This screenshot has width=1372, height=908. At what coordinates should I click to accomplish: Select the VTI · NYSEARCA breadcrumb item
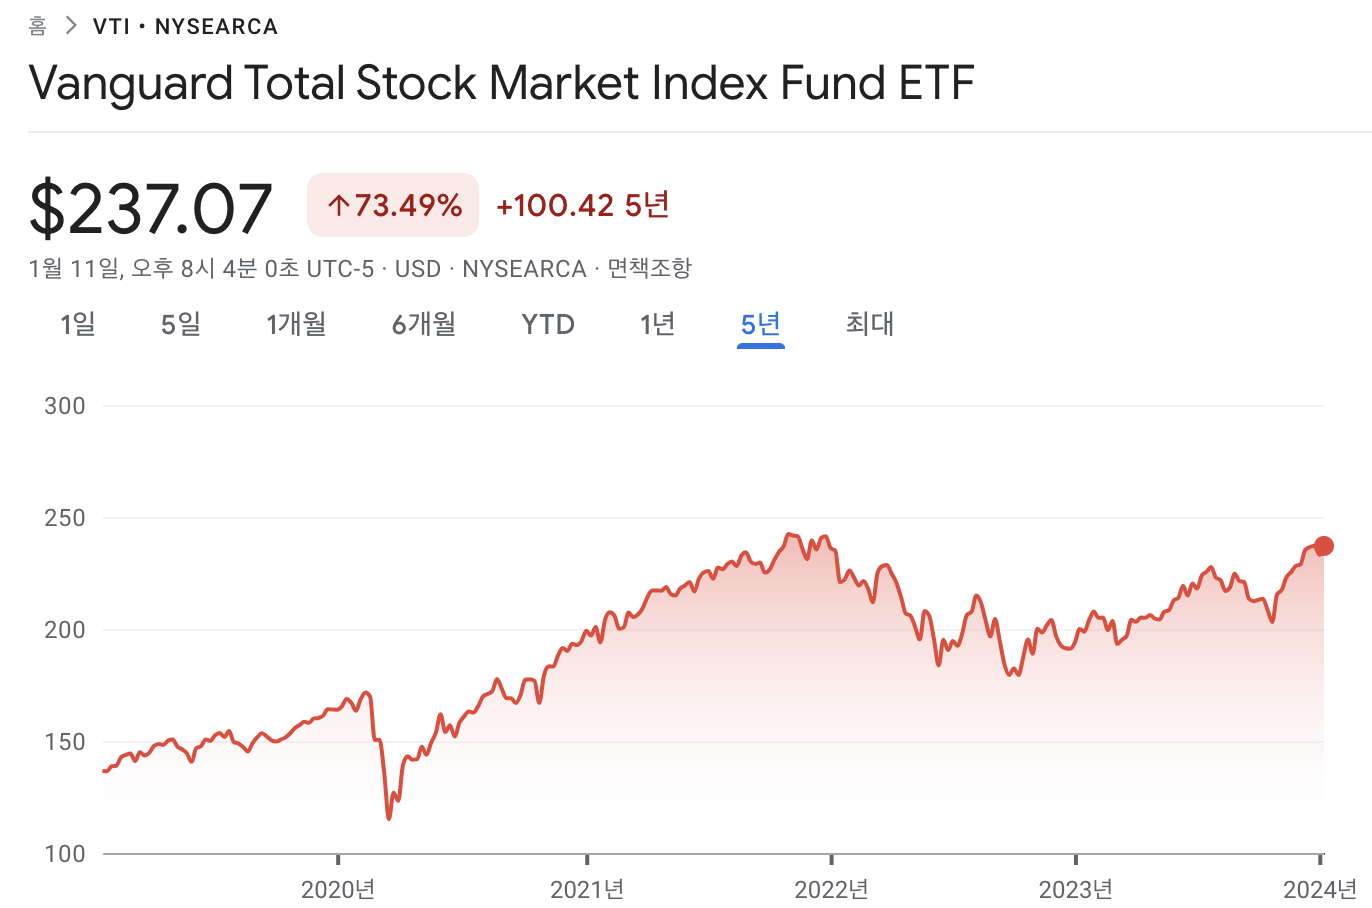tap(185, 26)
